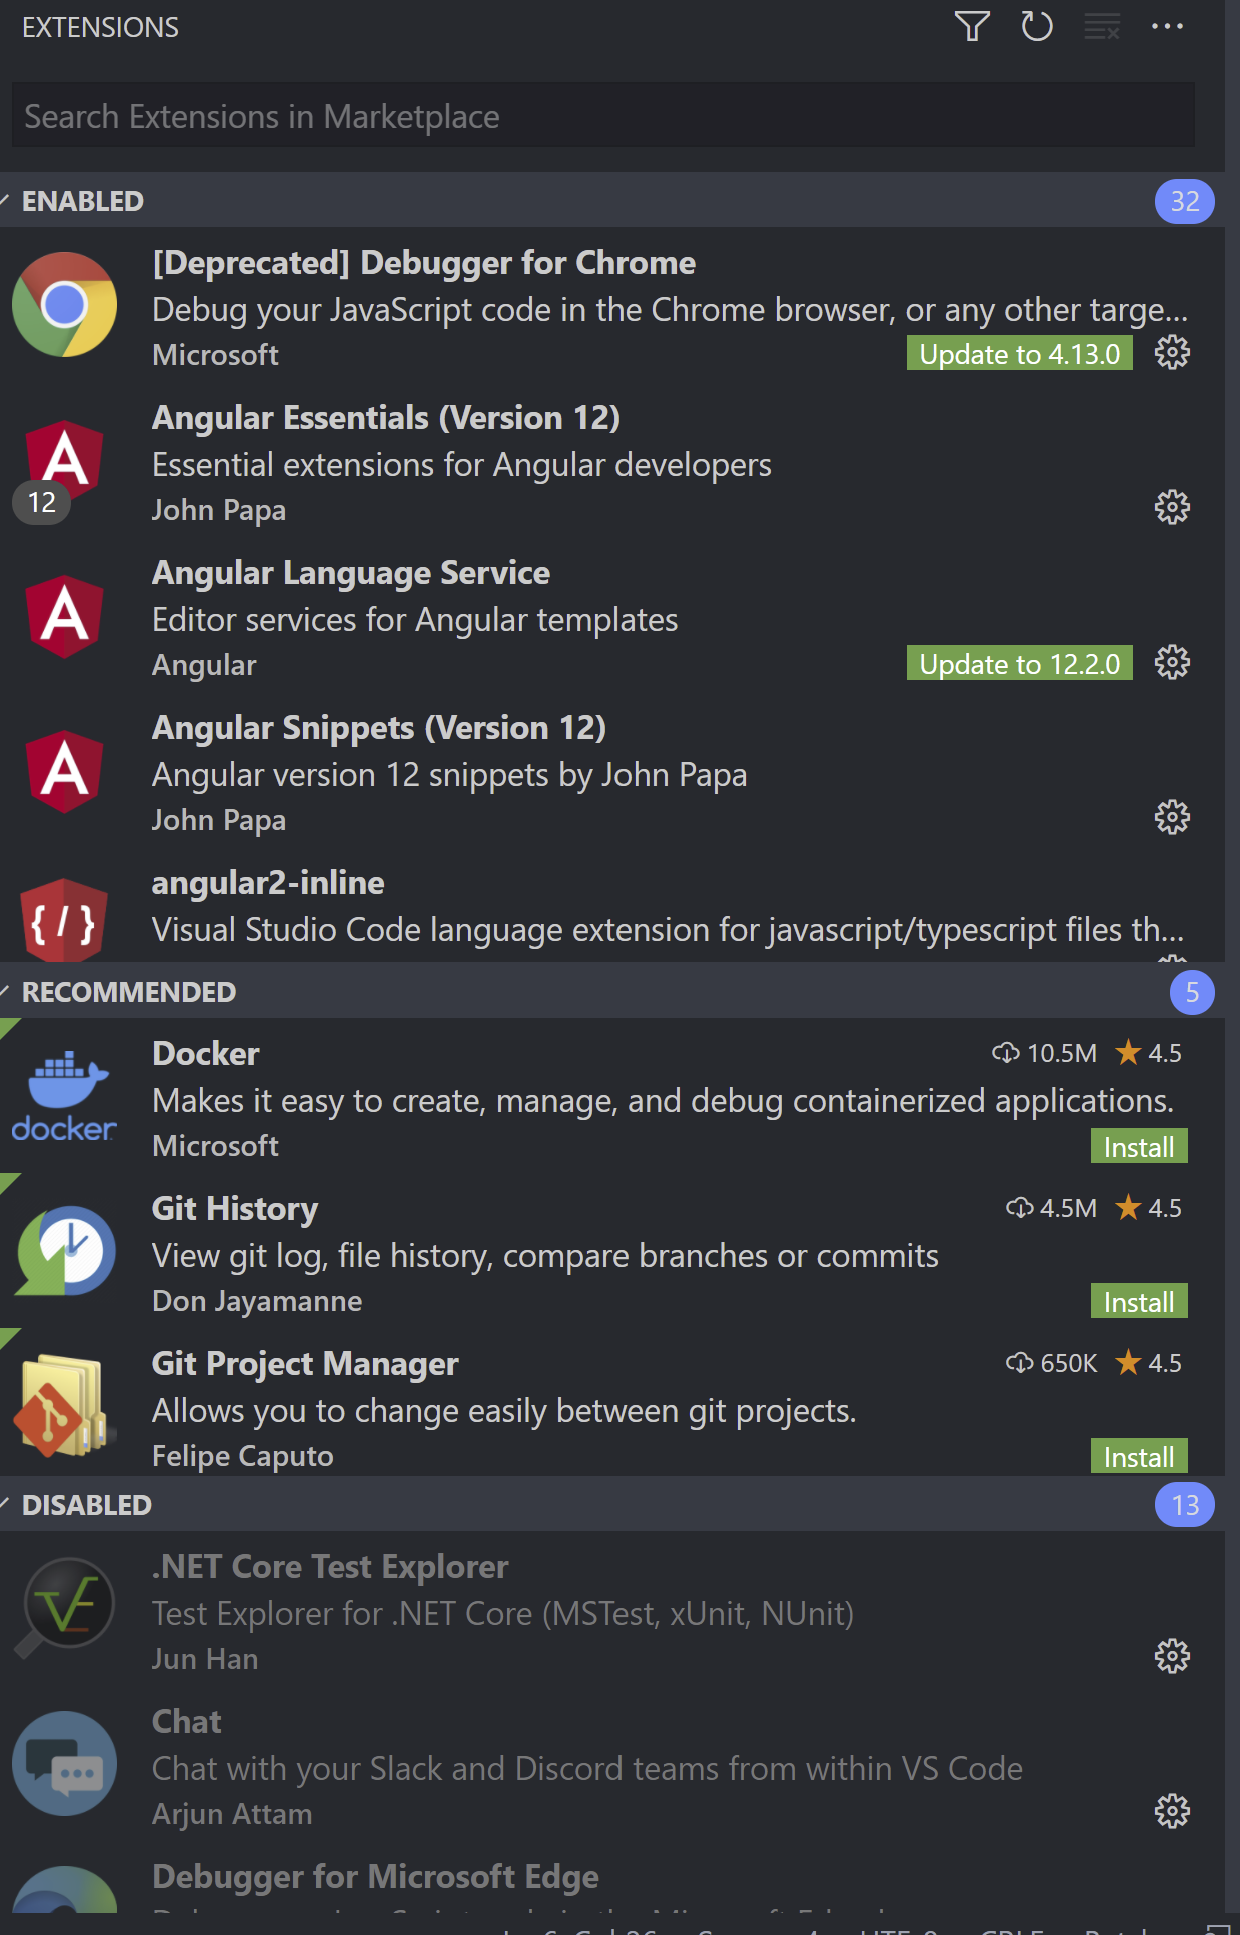Click the .NET Core Test Explorer icon
The width and height of the screenshot is (1240, 1935).
(65, 1608)
